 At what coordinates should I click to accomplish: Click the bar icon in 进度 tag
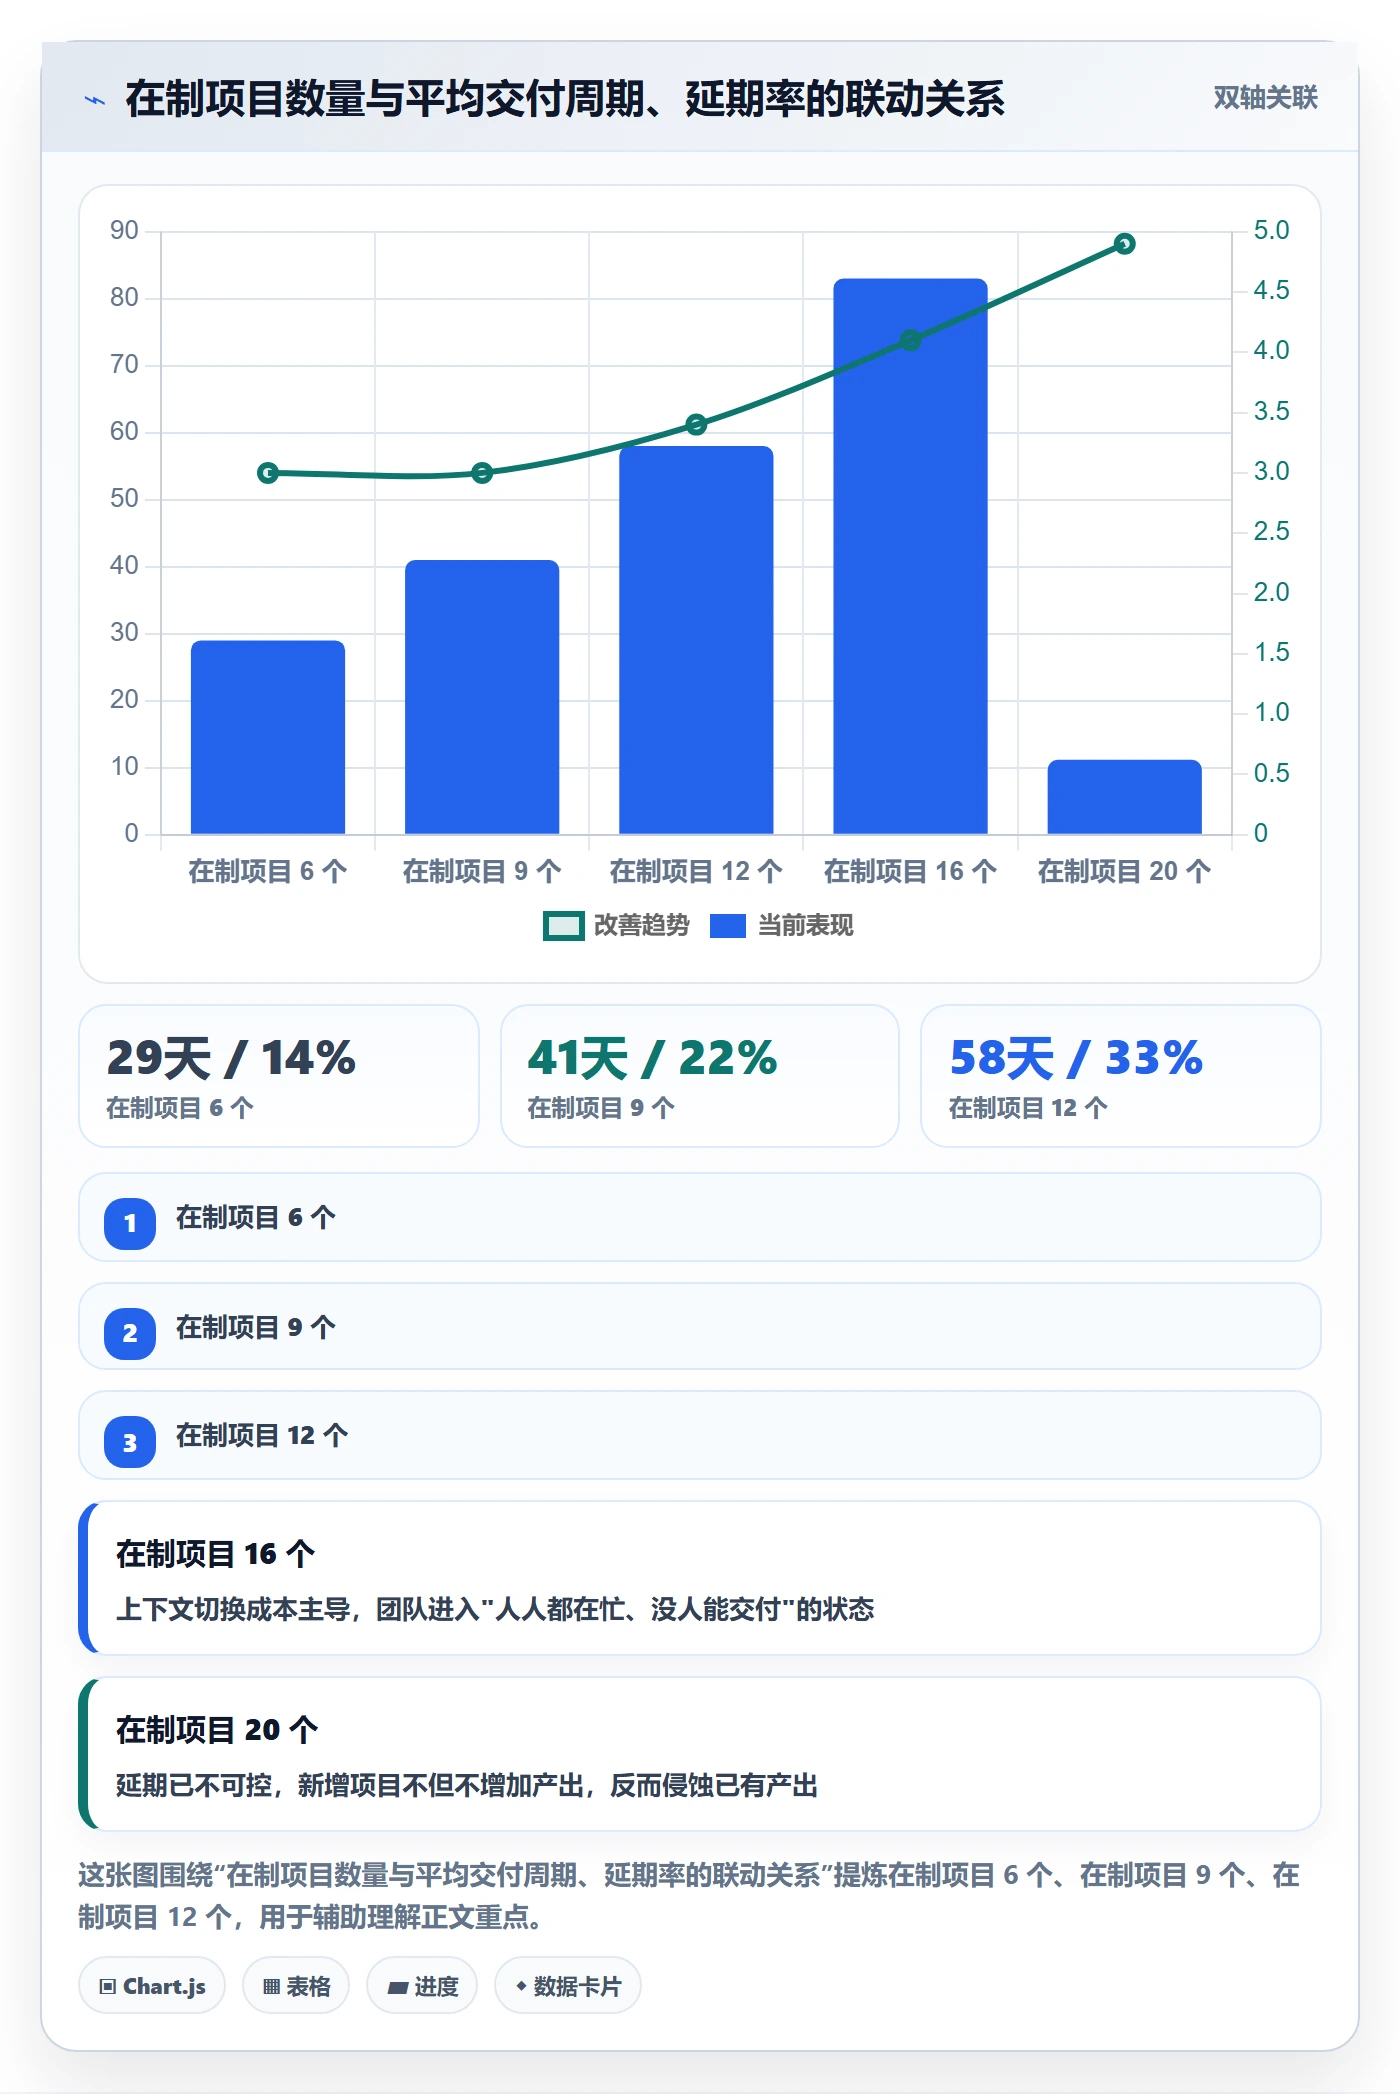[397, 1988]
